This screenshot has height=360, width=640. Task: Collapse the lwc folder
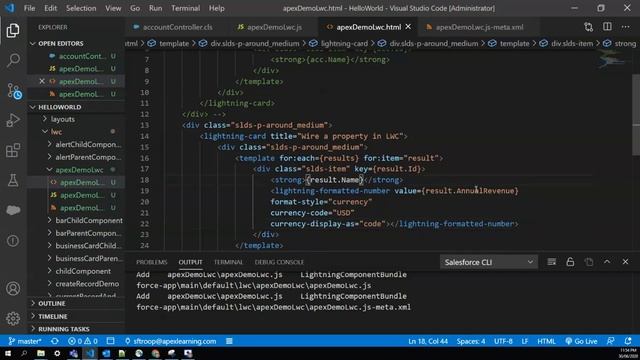[56, 132]
